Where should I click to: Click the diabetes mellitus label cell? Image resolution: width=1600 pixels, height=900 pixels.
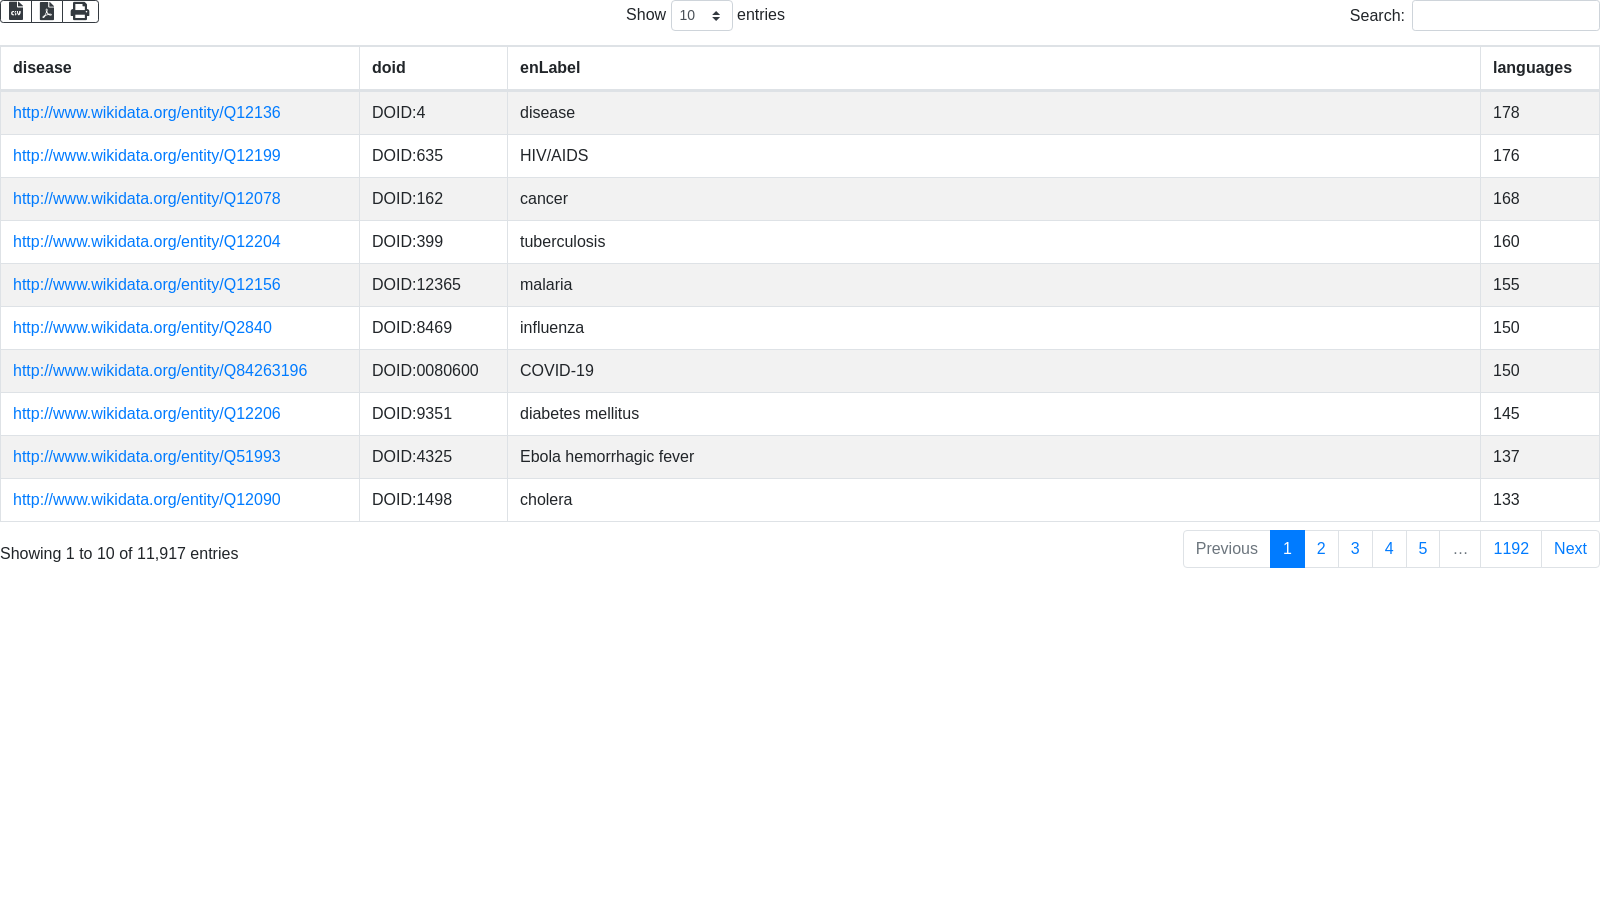pos(994,414)
